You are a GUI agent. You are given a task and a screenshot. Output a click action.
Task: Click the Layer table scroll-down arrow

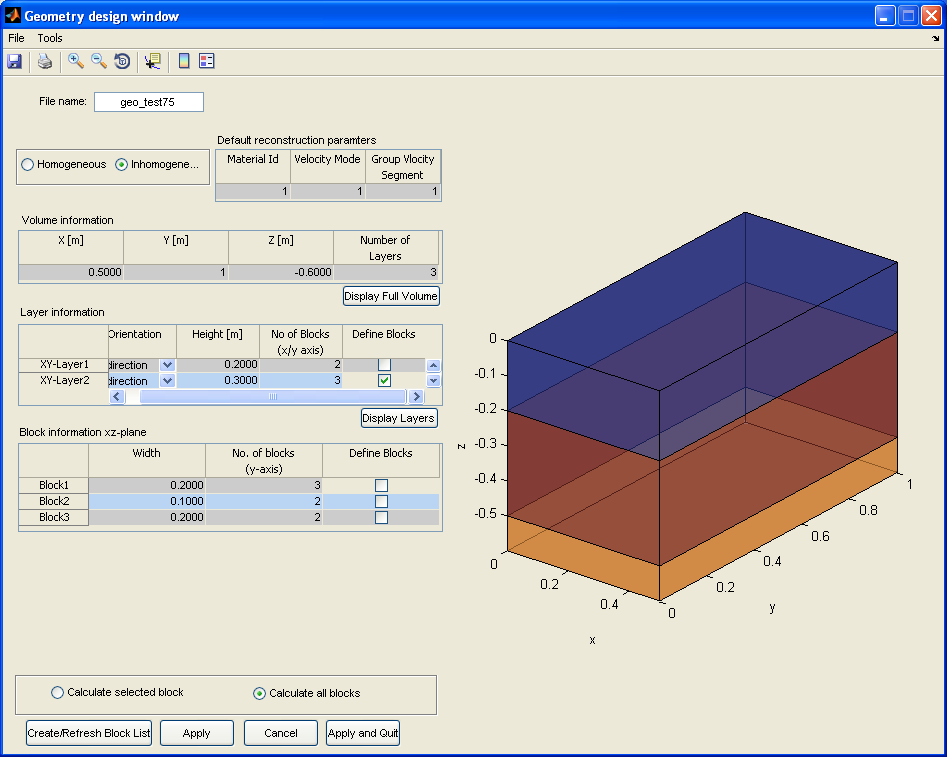433,381
